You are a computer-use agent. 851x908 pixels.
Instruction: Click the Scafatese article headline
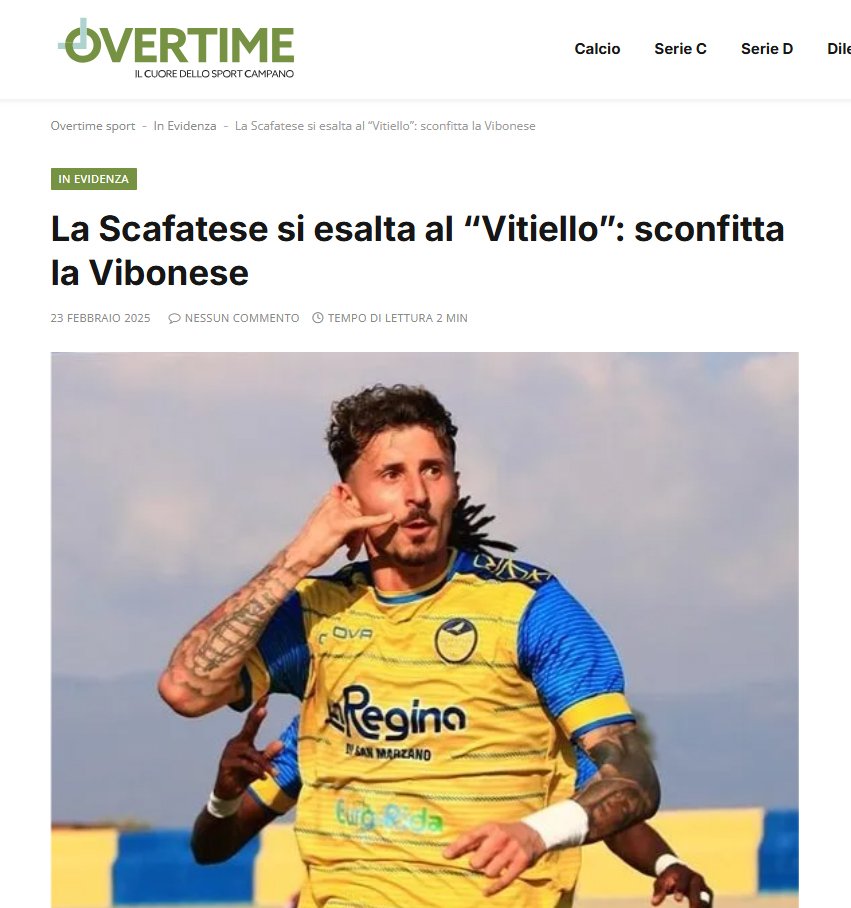[x=417, y=250]
